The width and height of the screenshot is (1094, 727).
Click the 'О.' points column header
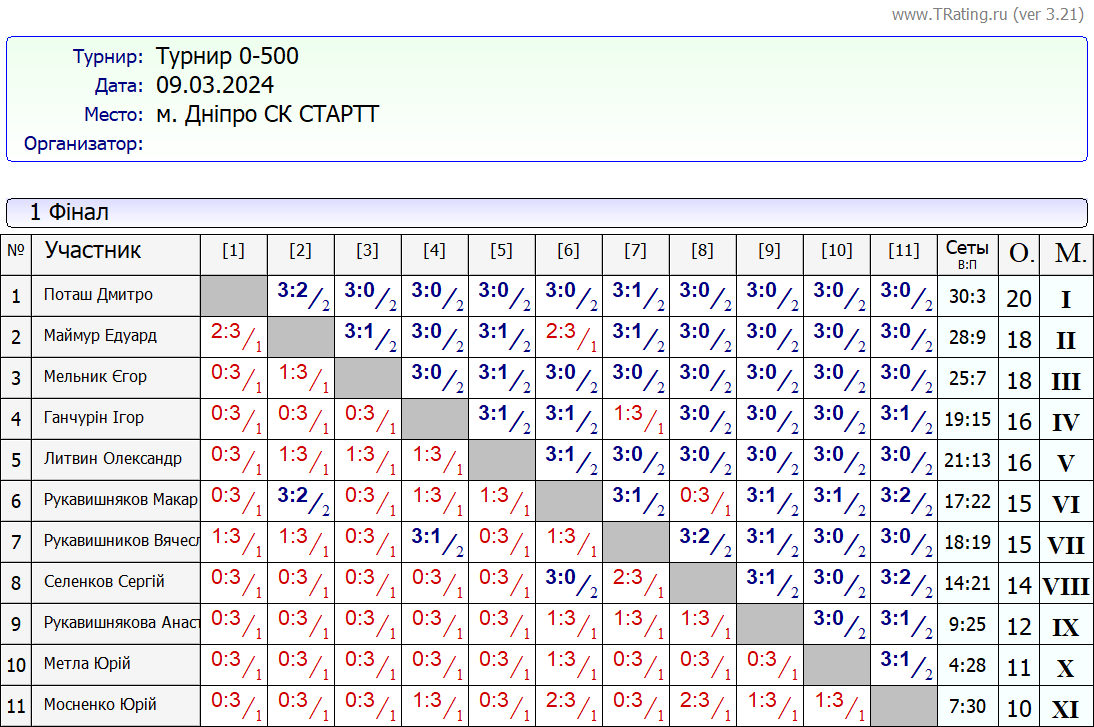point(1019,254)
